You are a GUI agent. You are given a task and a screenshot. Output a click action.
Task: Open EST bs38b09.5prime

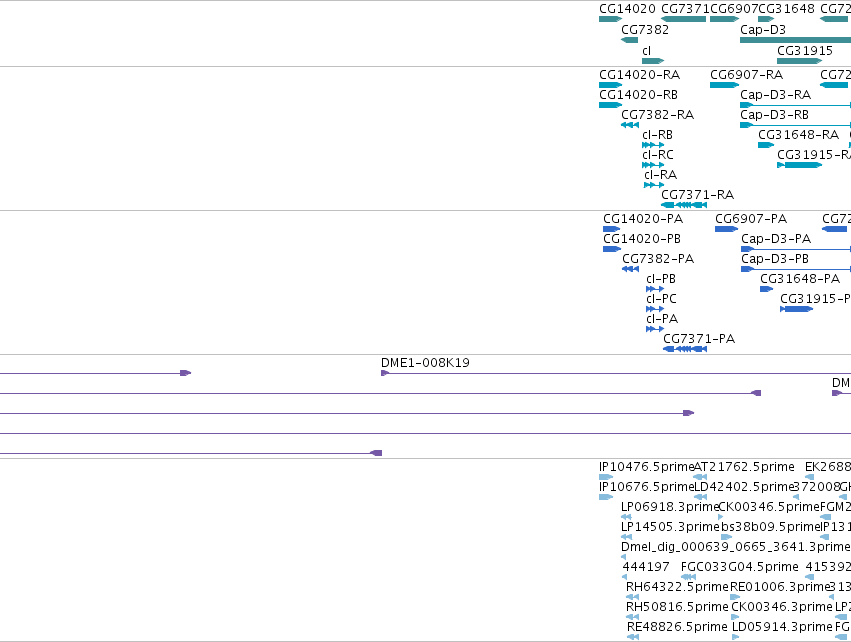[x=770, y=527]
